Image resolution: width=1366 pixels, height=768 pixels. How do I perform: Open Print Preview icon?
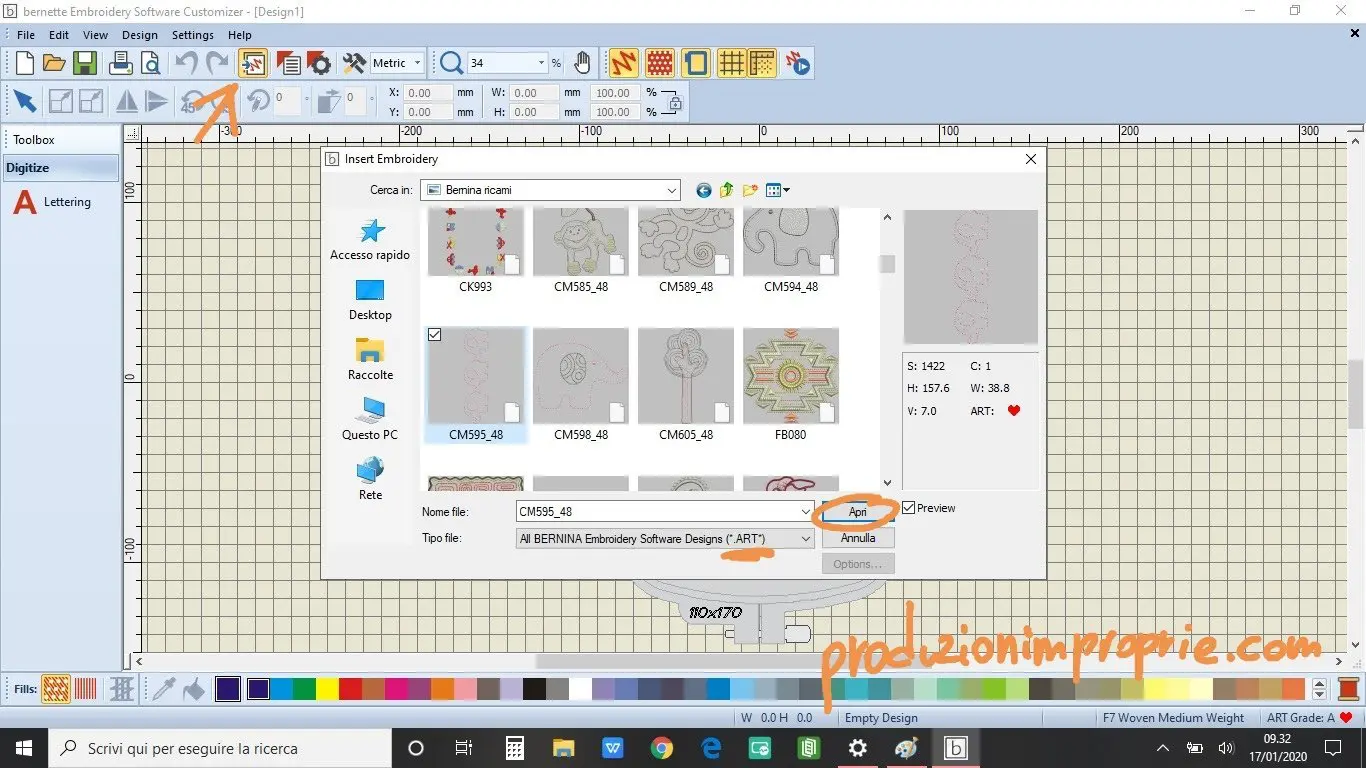tap(151, 63)
